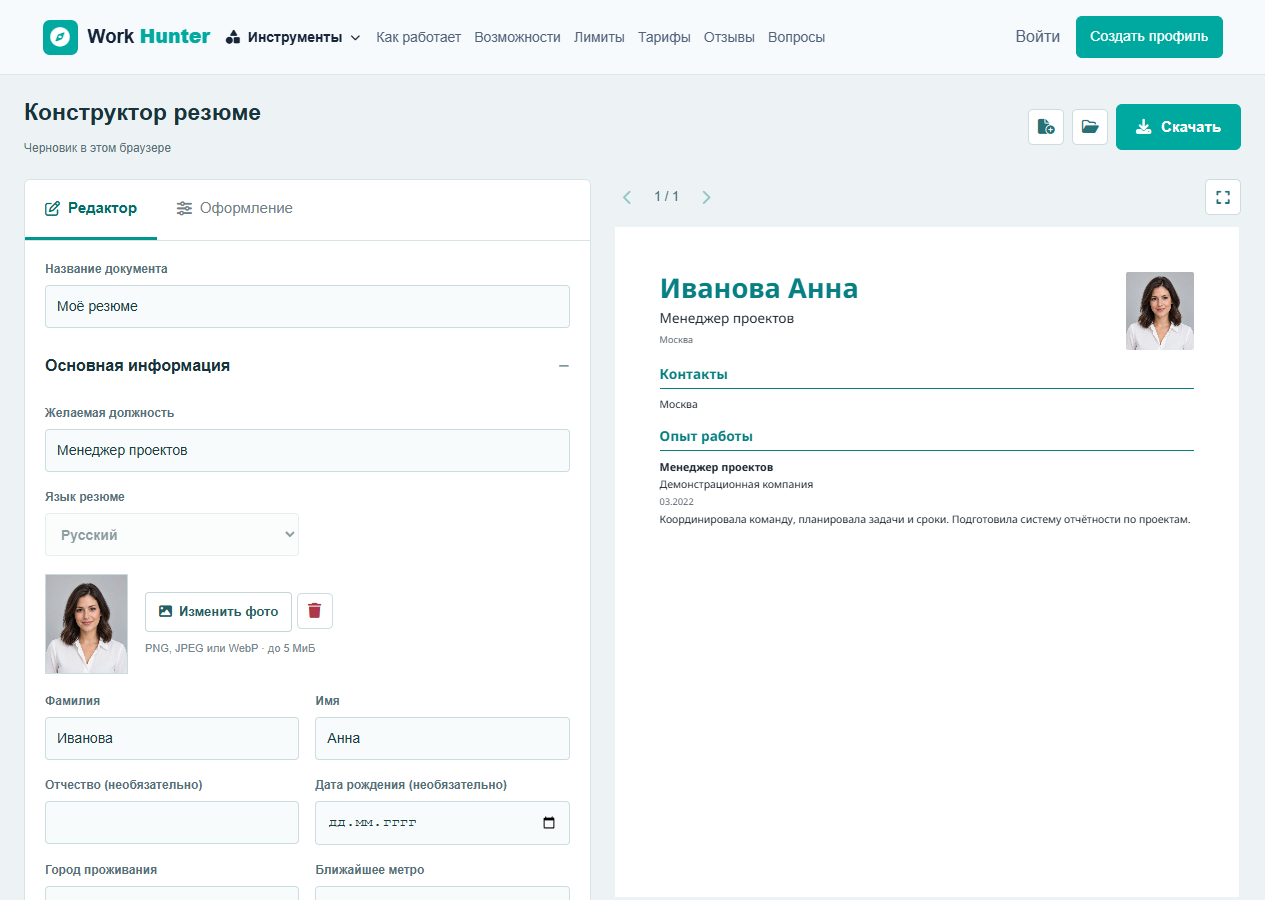Viewport: 1280px width, 900px height.
Task: Click the photo thumbnail in the editor
Action: [x=86, y=624]
